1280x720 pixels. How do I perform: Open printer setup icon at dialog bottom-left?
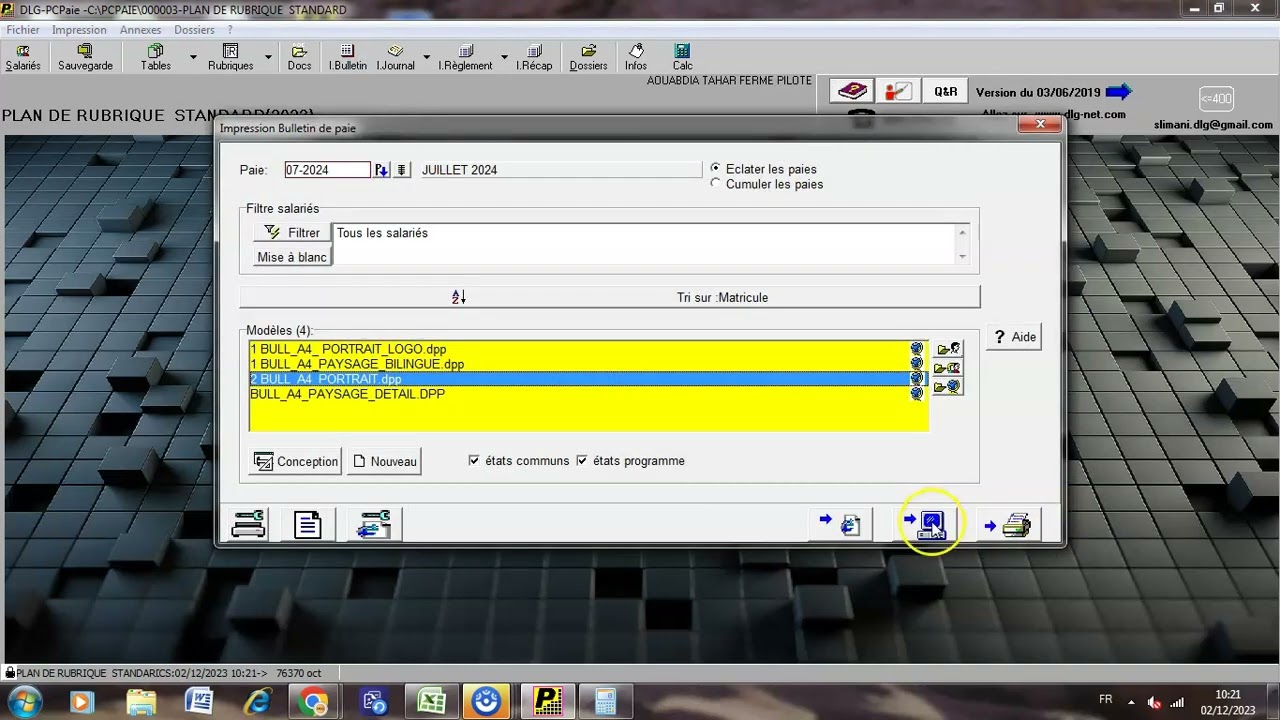(249, 524)
